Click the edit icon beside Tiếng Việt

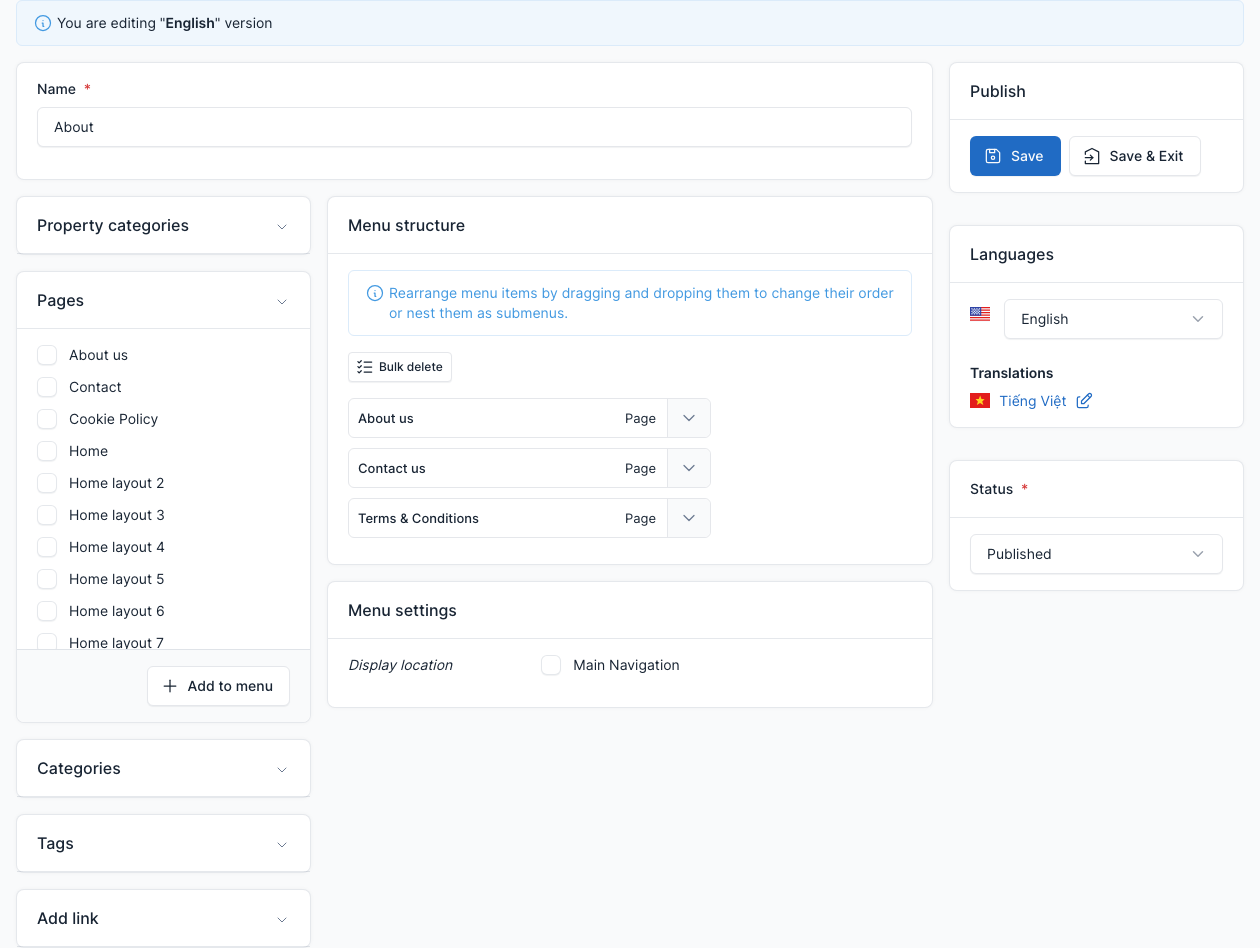[x=1084, y=401]
